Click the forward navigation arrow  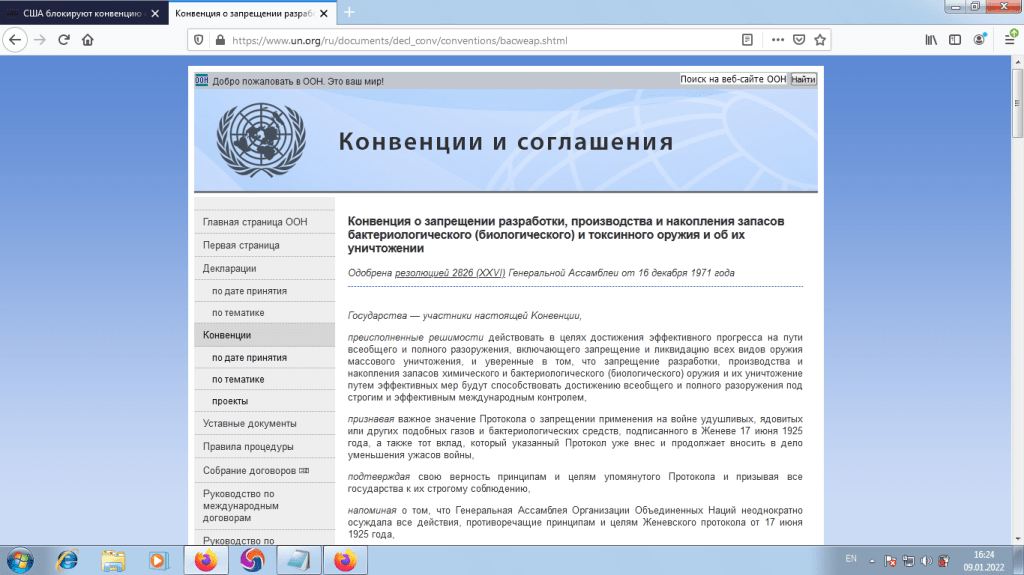(x=40, y=40)
